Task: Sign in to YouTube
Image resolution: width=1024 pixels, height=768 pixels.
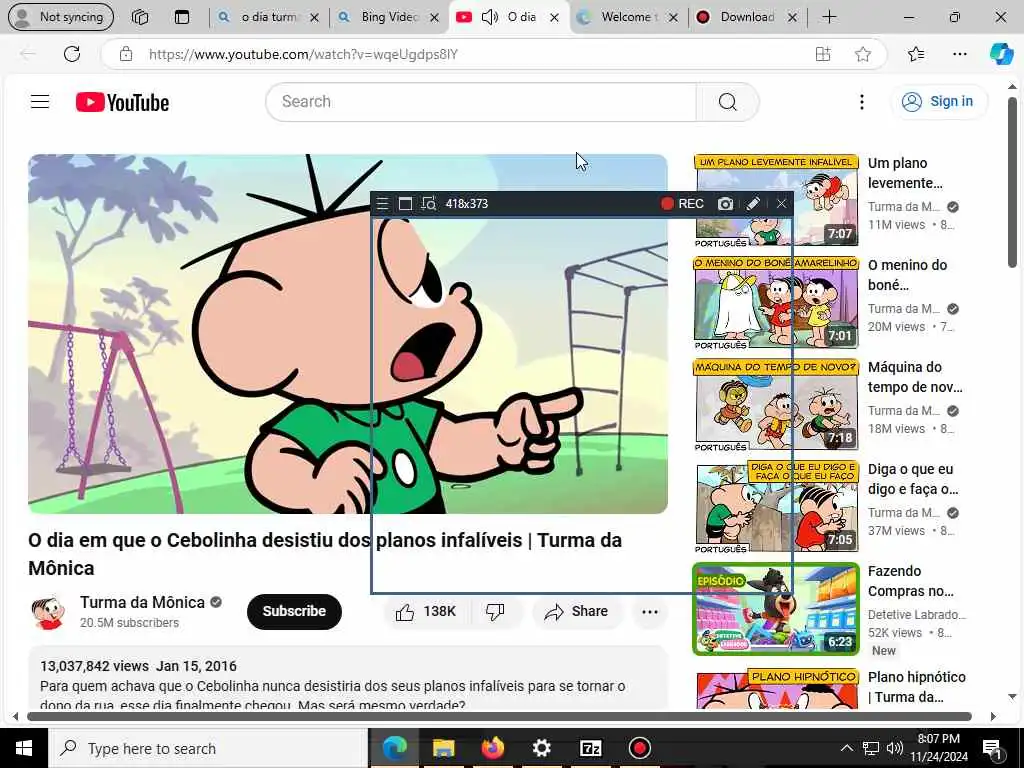Action: 938,102
